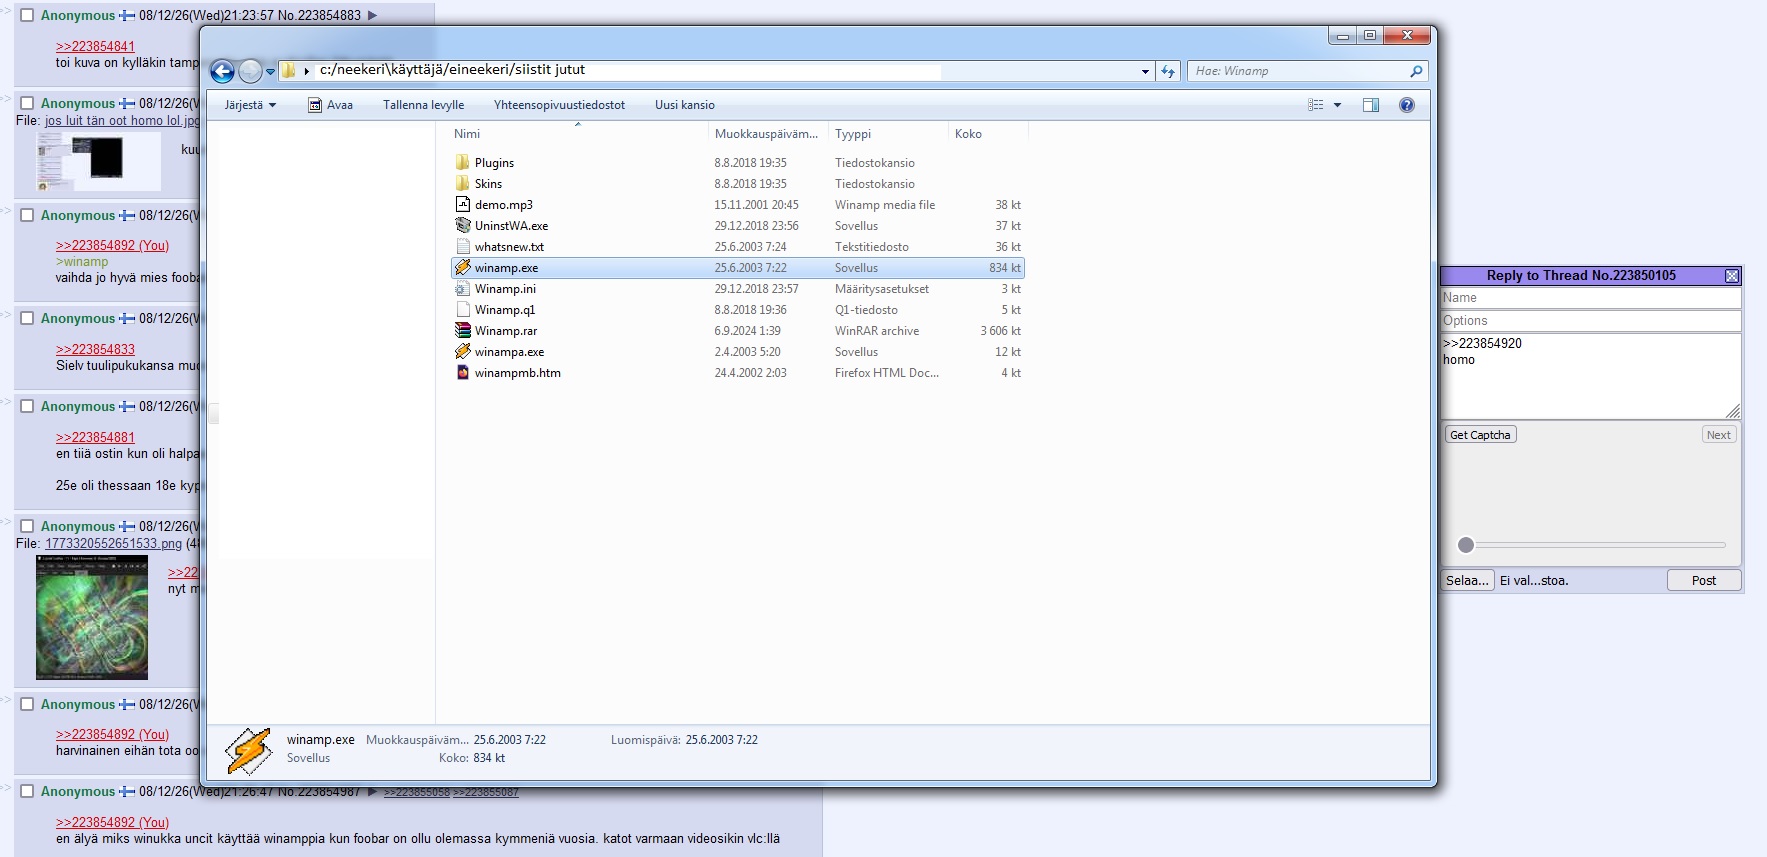
Task: Click winamp.exe lightning icon in file list
Action: click(x=462, y=267)
